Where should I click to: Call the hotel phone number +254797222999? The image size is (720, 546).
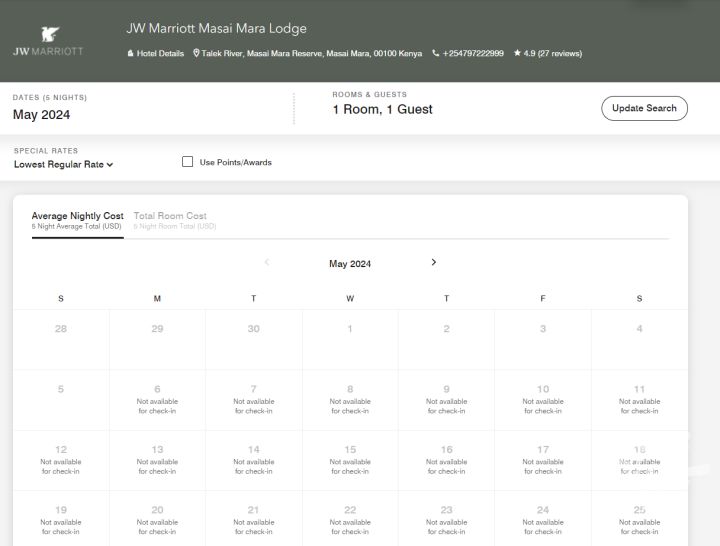coord(473,53)
